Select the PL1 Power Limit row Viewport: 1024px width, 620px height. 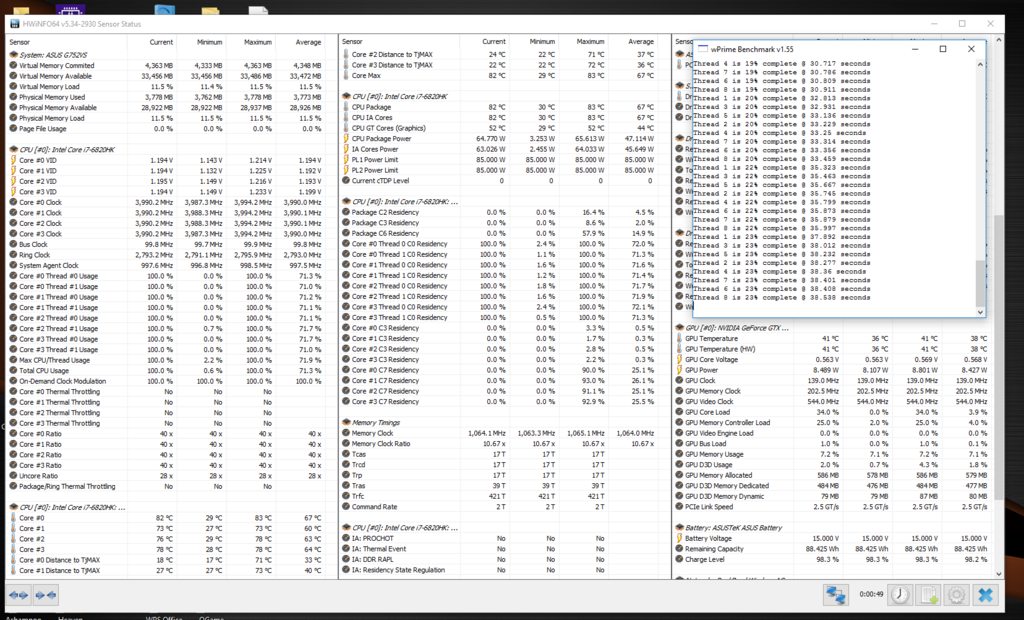pyautogui.click(x=500, y=159)
